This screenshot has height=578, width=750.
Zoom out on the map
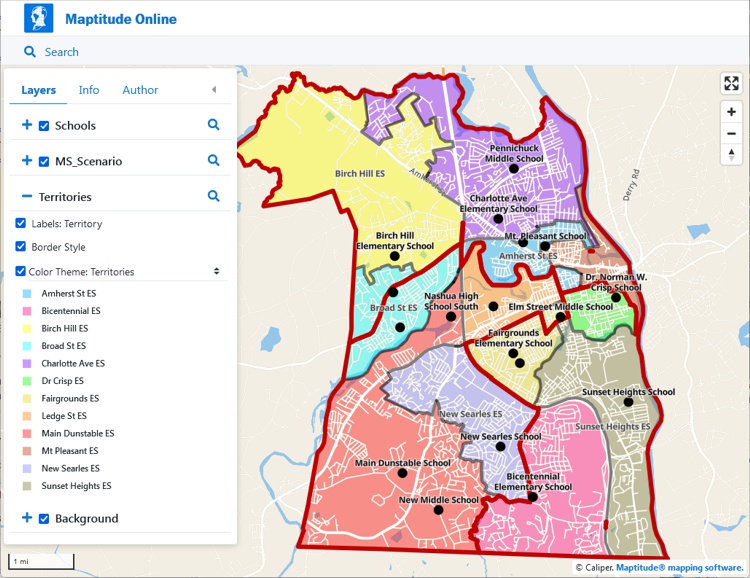point(731,133)
